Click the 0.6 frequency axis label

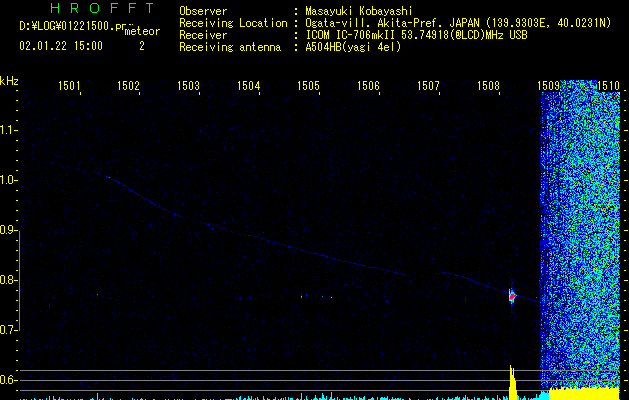point(7,380)
